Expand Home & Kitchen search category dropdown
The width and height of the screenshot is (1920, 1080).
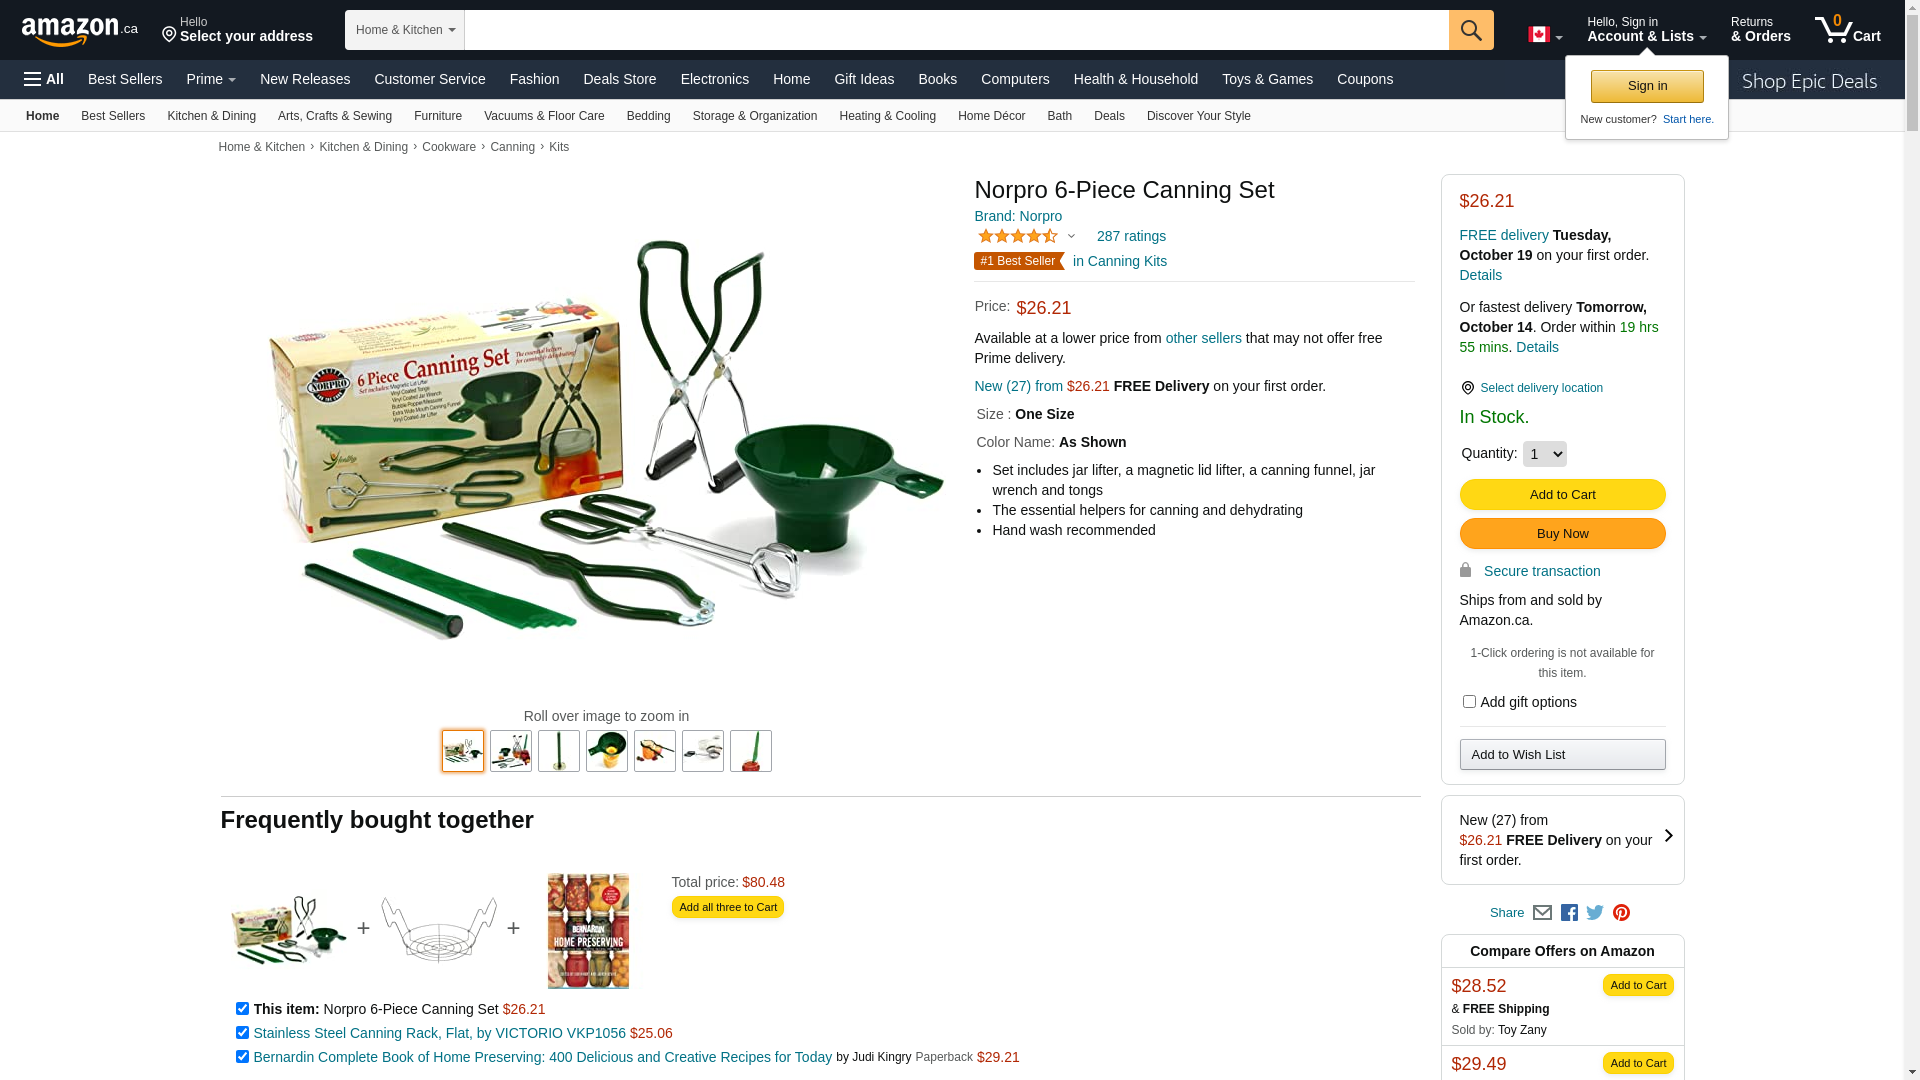coord(405,30)
